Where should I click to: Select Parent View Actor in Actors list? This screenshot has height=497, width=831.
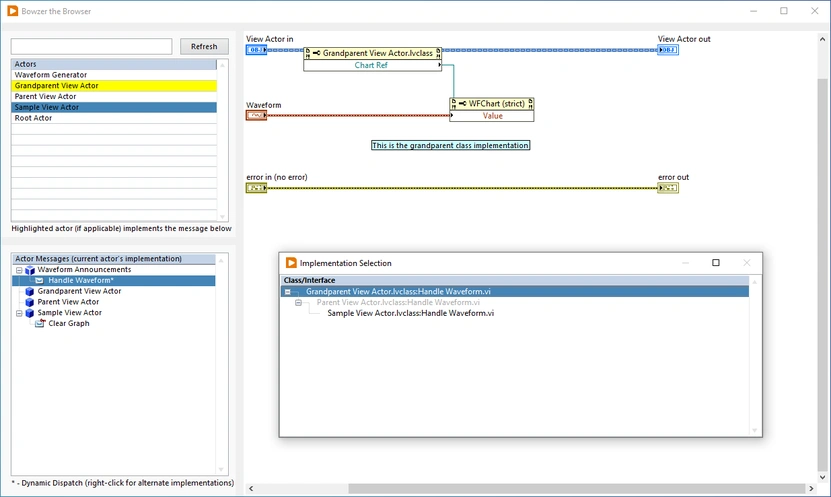coord(114,96)
